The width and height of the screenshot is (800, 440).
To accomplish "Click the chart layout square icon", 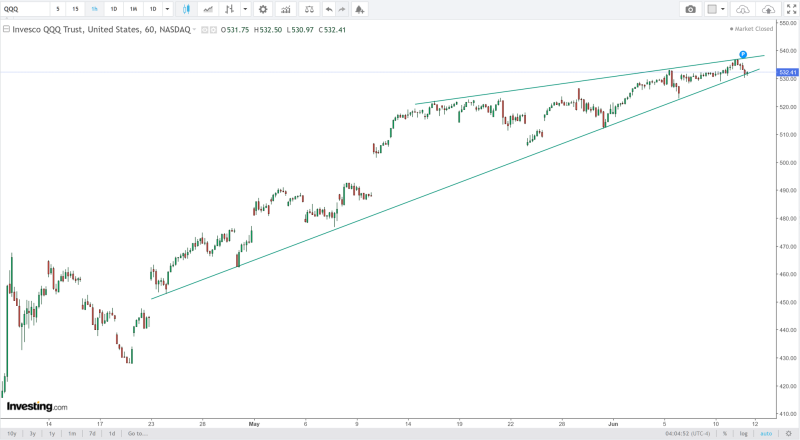I will [x=712, y=9].
